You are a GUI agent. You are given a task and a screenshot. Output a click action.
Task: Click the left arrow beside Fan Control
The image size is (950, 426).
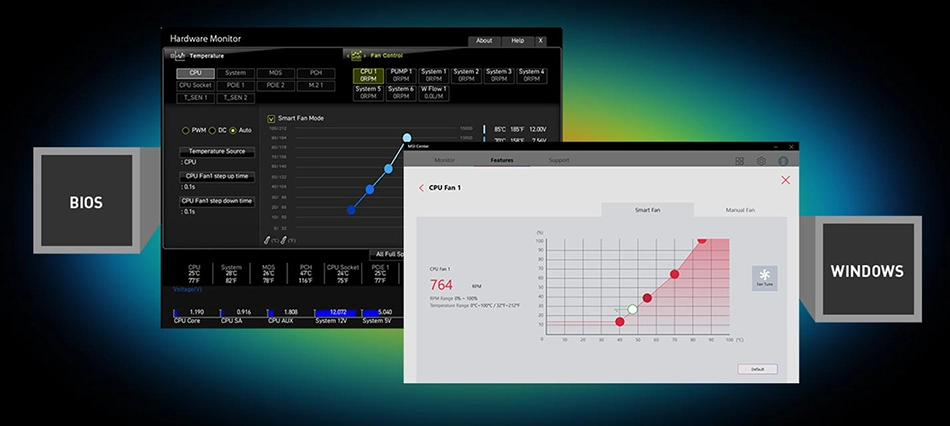pos(347,56)
